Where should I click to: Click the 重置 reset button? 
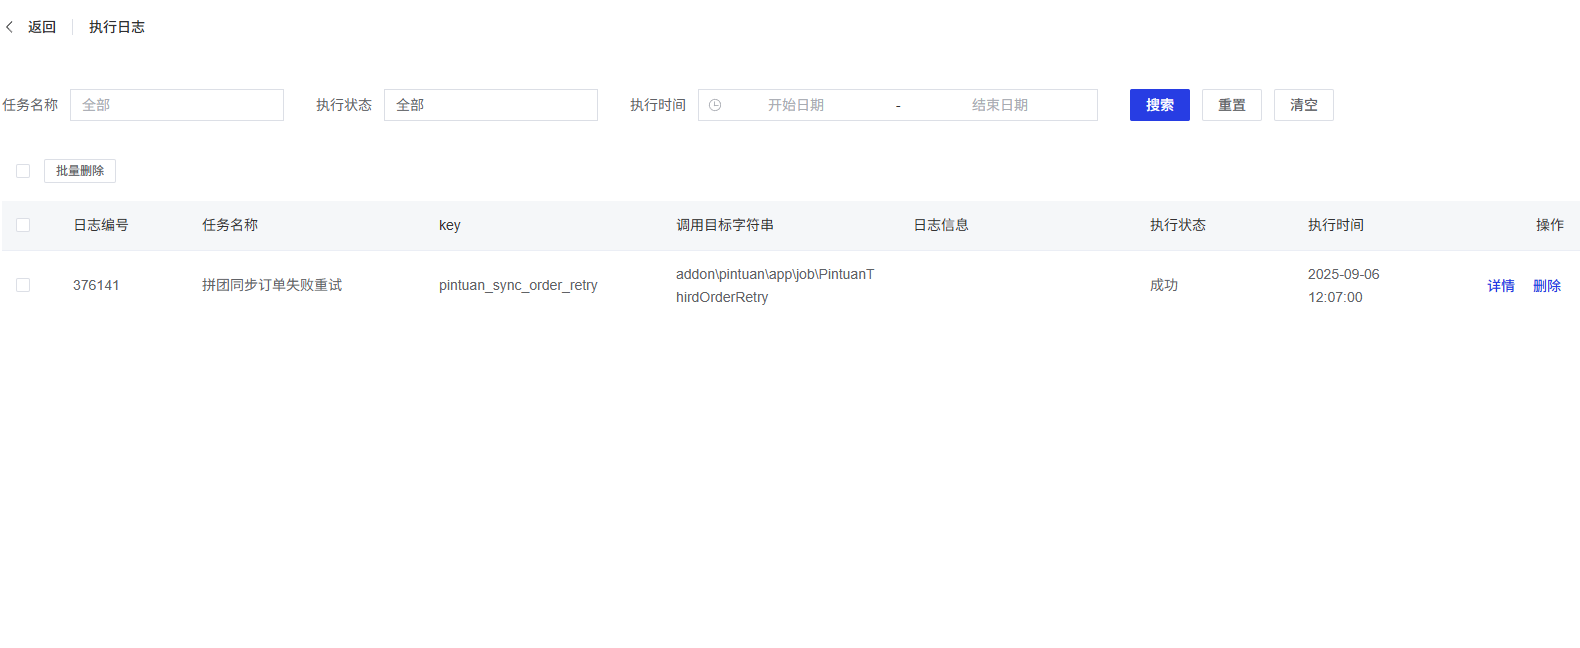[1231, 105]
